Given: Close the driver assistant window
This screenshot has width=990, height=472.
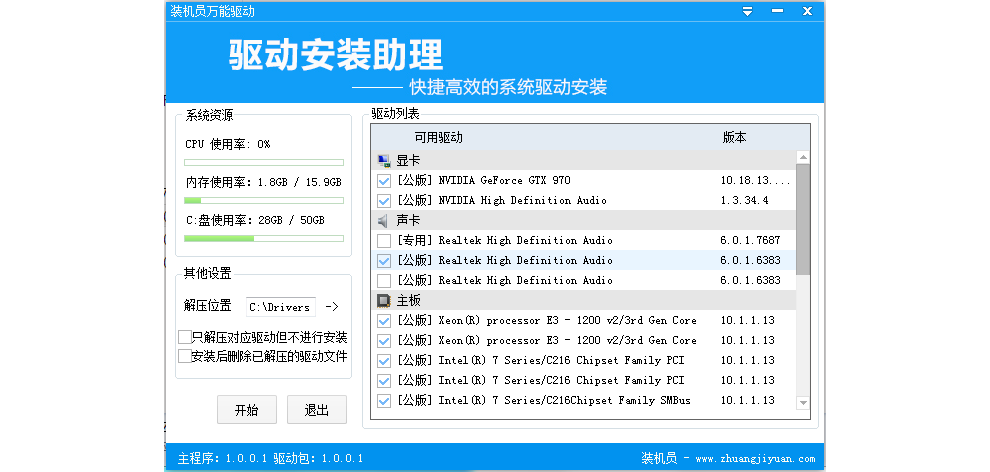Looking at the screenshot, I should (806, 12).
